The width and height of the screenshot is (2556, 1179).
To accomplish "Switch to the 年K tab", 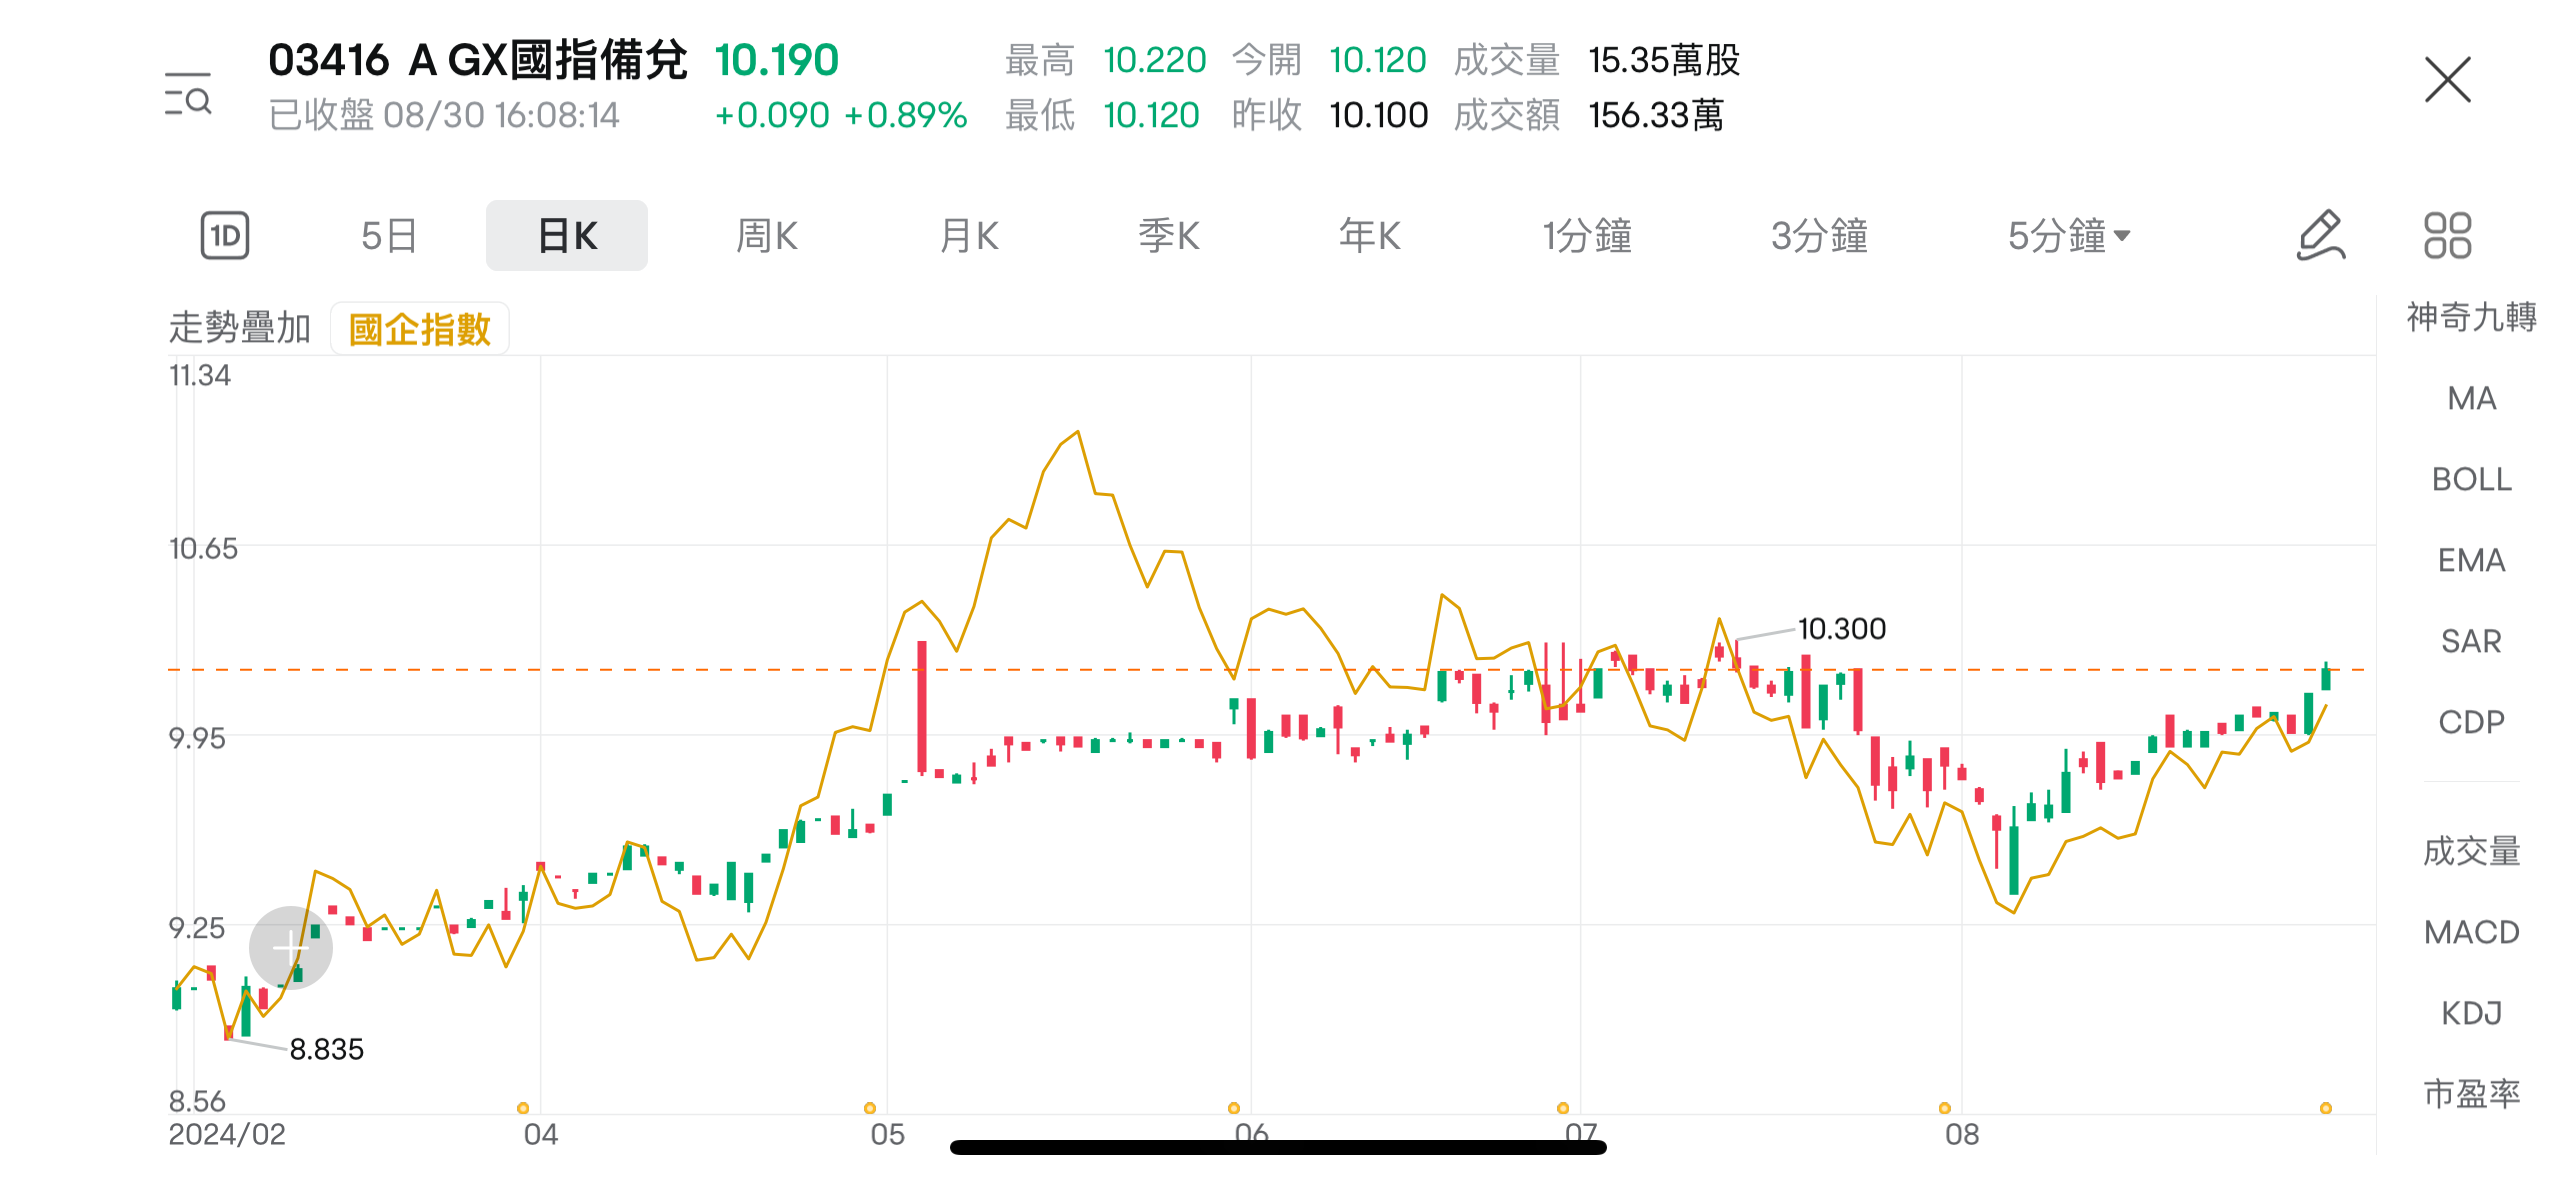I will [1370, 236].
